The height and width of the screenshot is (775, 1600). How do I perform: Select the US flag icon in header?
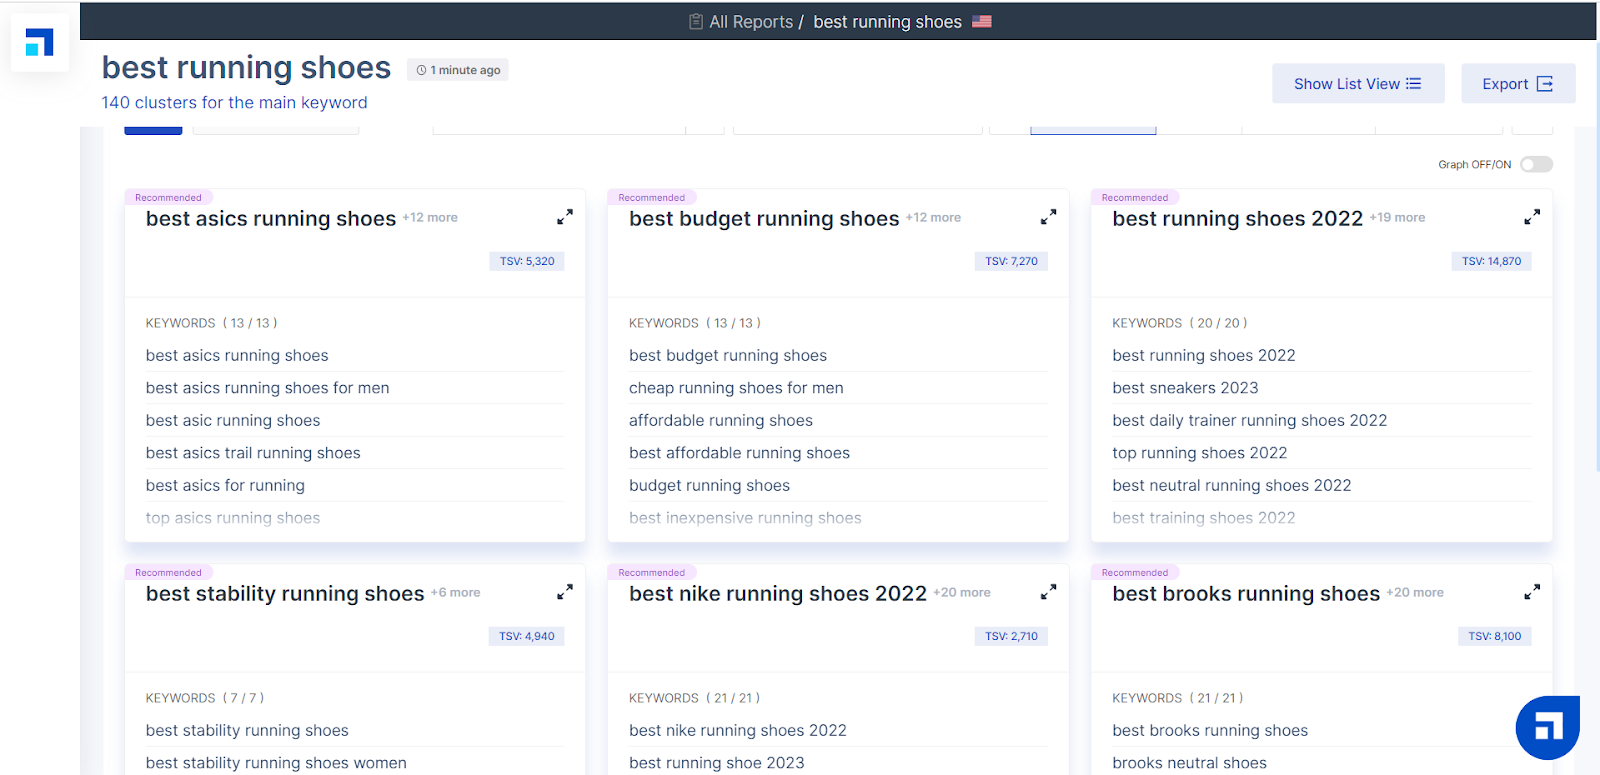(x=982, y=22)
